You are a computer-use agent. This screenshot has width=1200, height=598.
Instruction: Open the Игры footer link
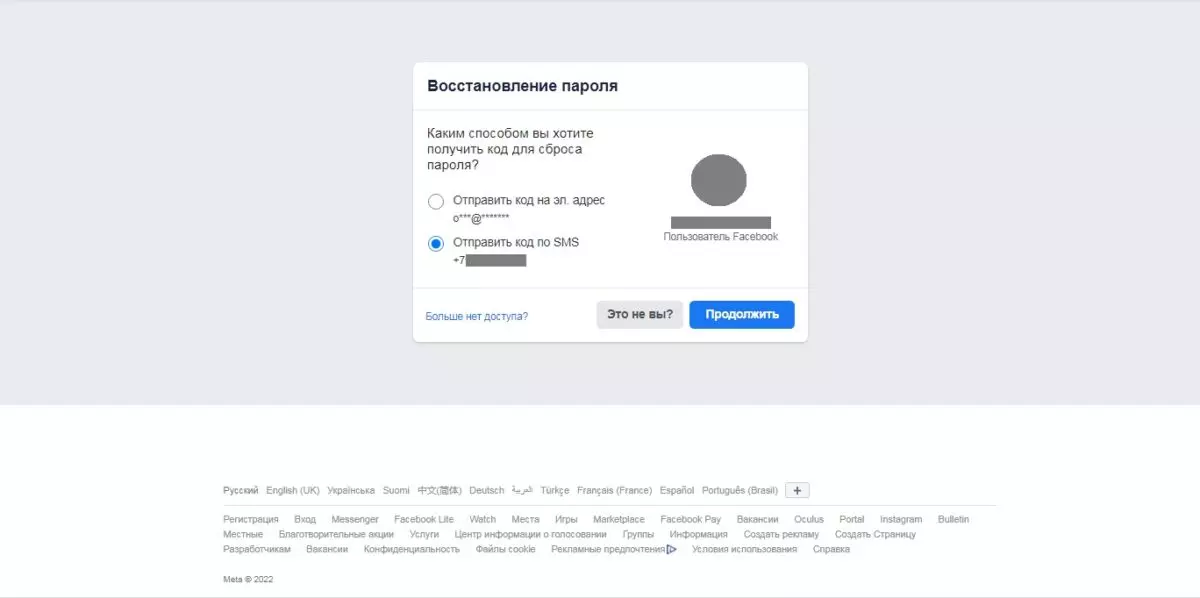pyautogui.click(x=566, y=519)
